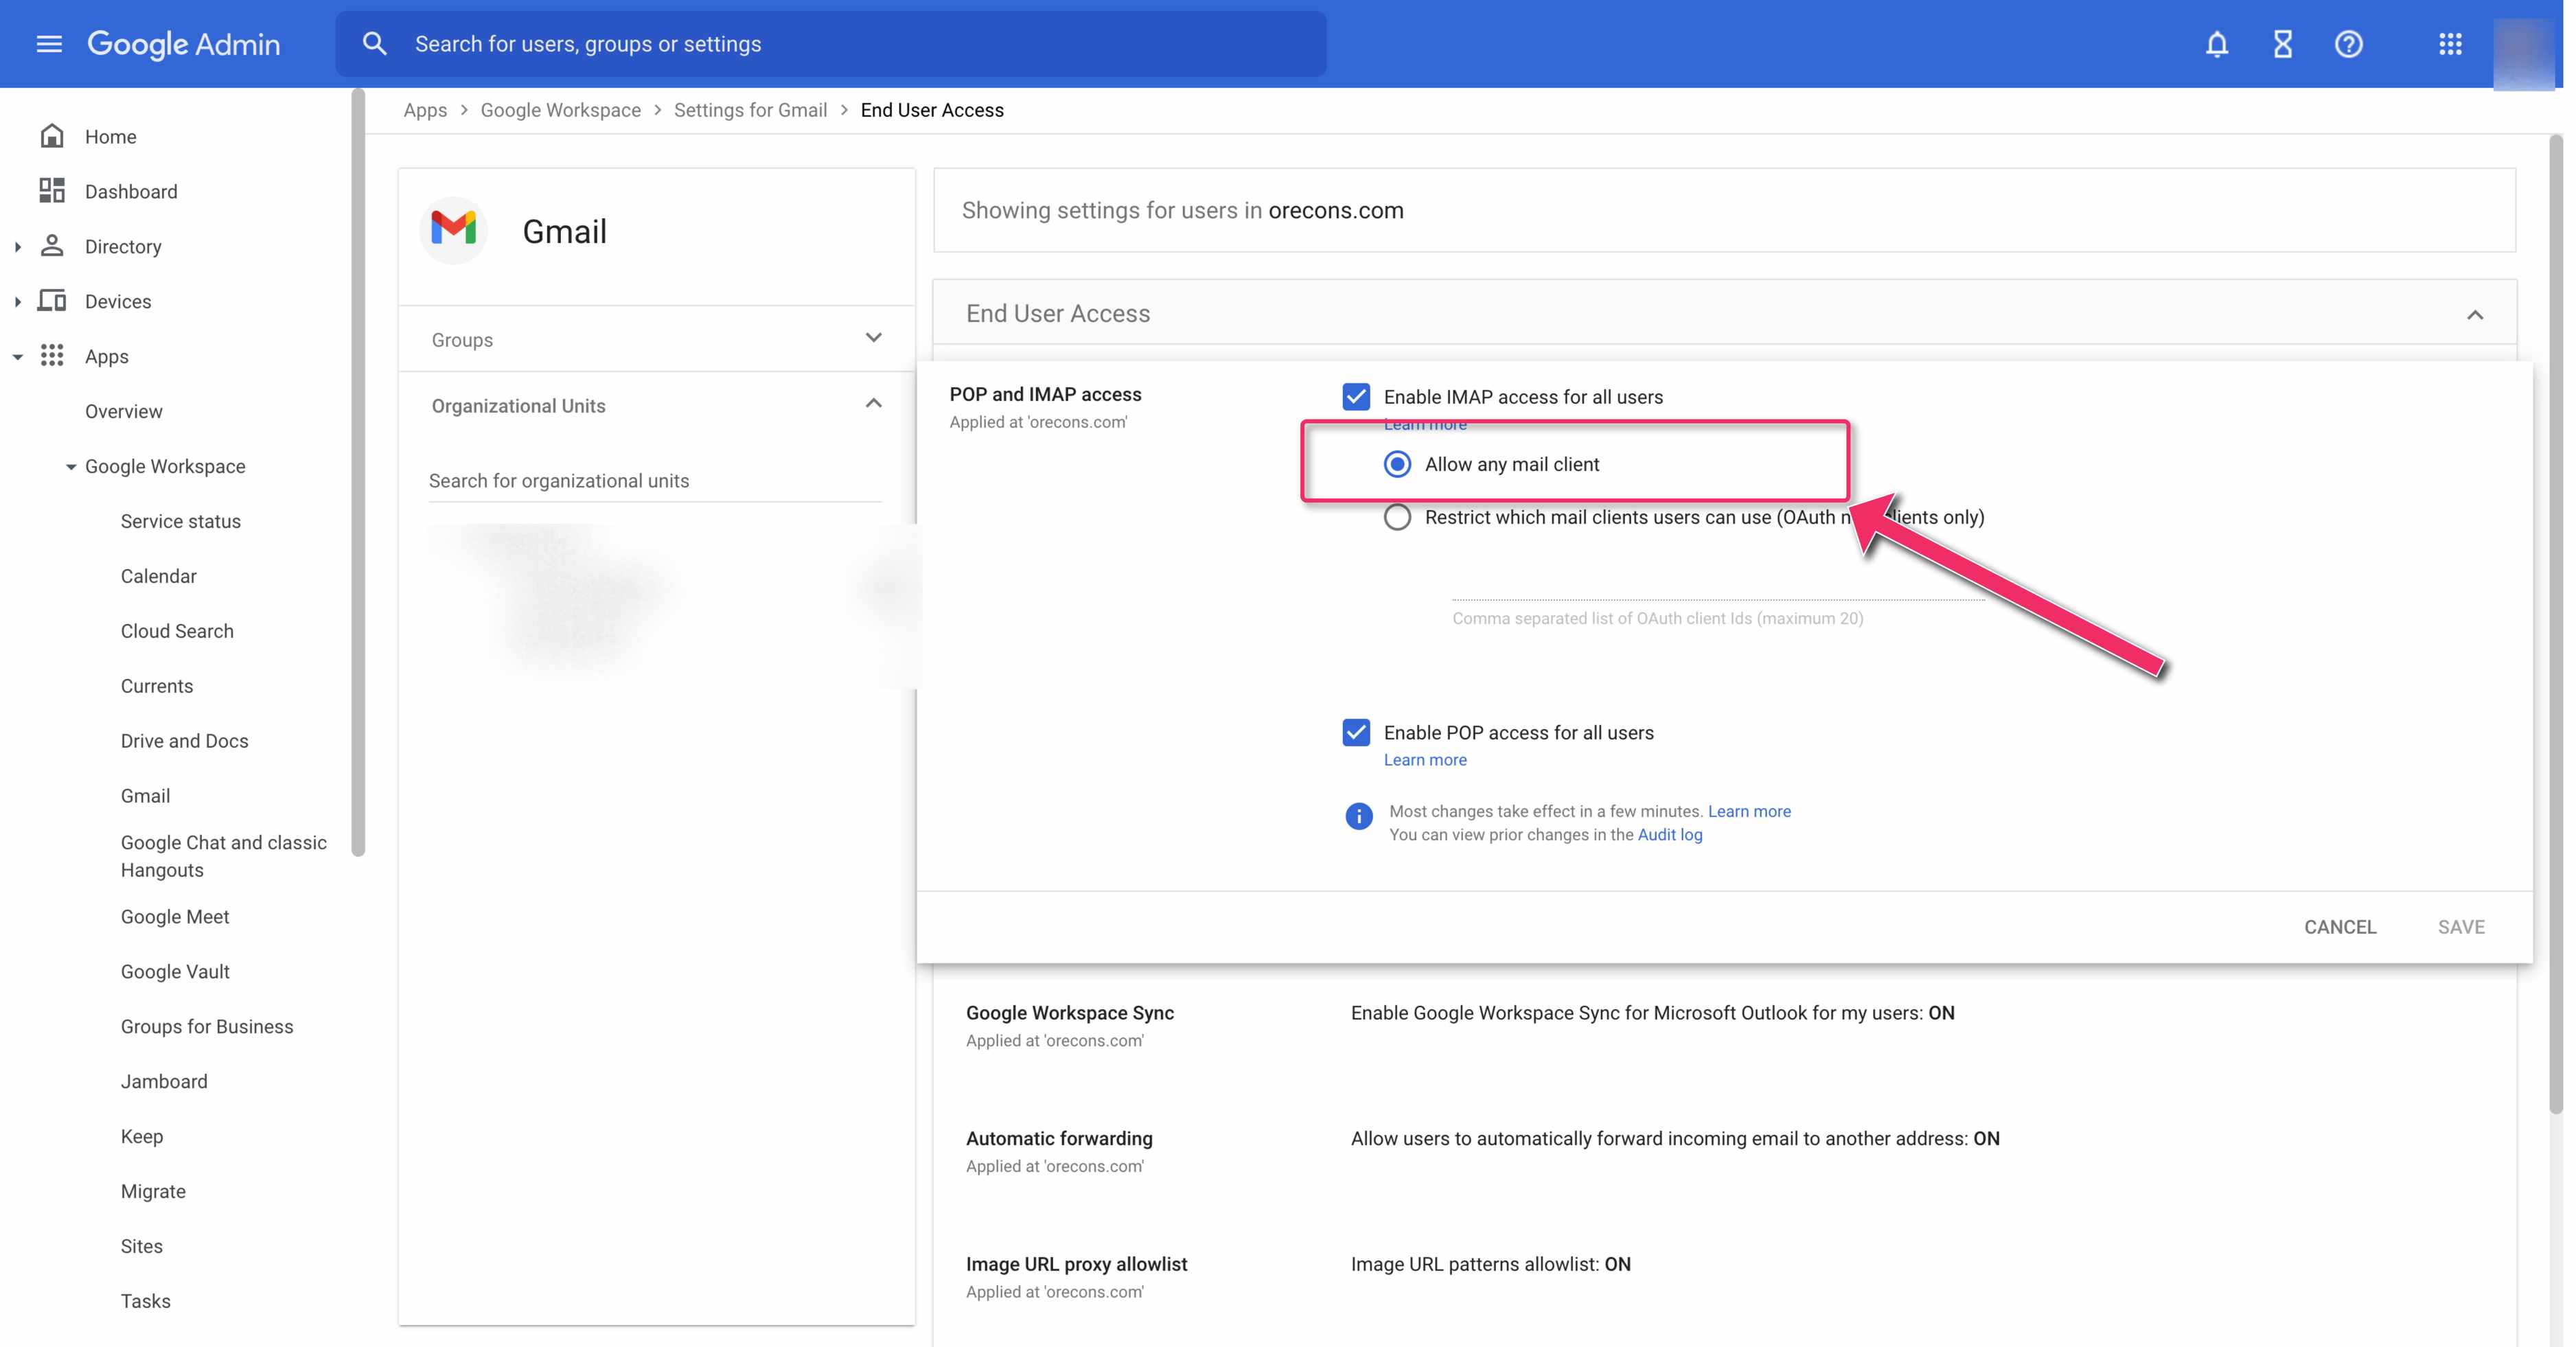Open the help question mark icon
2576x1347 pixels.
point(2348,44)
